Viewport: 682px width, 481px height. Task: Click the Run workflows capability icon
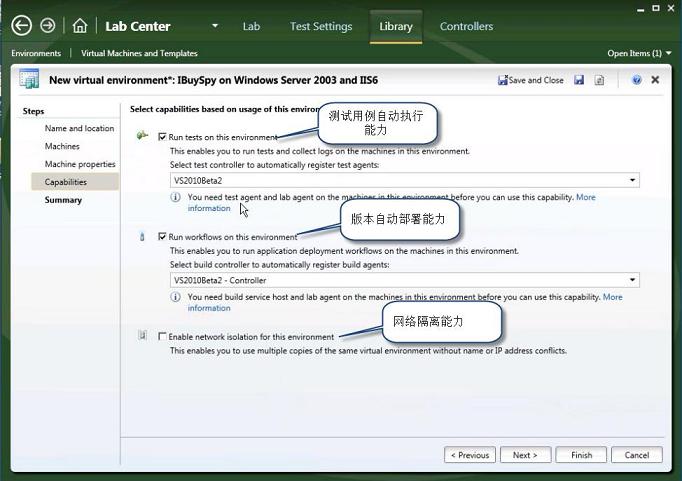coord(142,237)
